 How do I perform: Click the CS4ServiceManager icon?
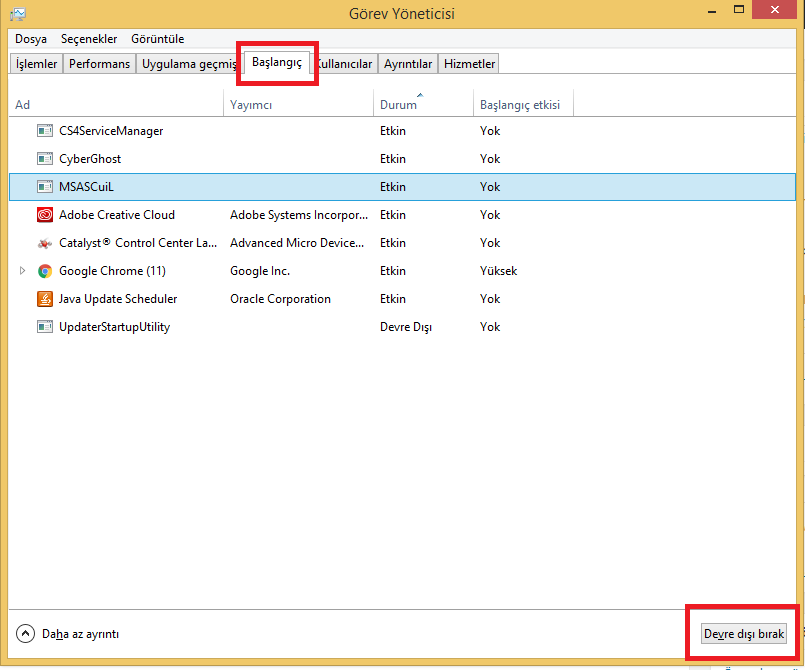tap(44, 130)
